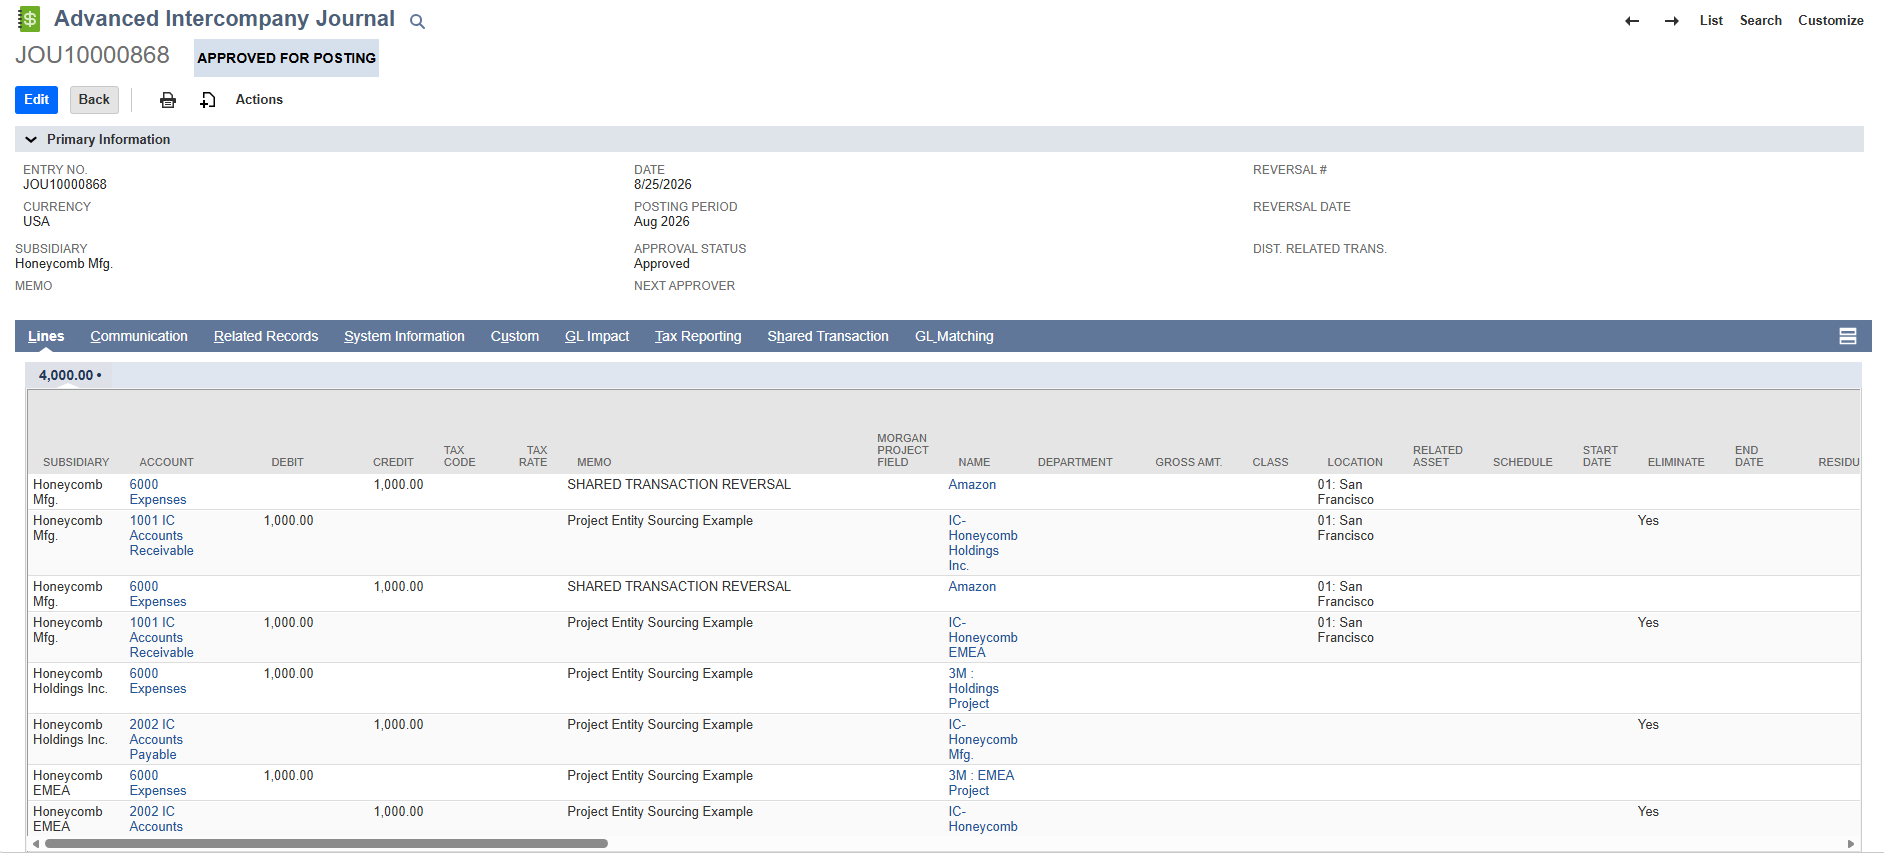The width and height of the screenshot is (1884, 853).
Task: Open the Actions menu
Action: tap(259, 100)
